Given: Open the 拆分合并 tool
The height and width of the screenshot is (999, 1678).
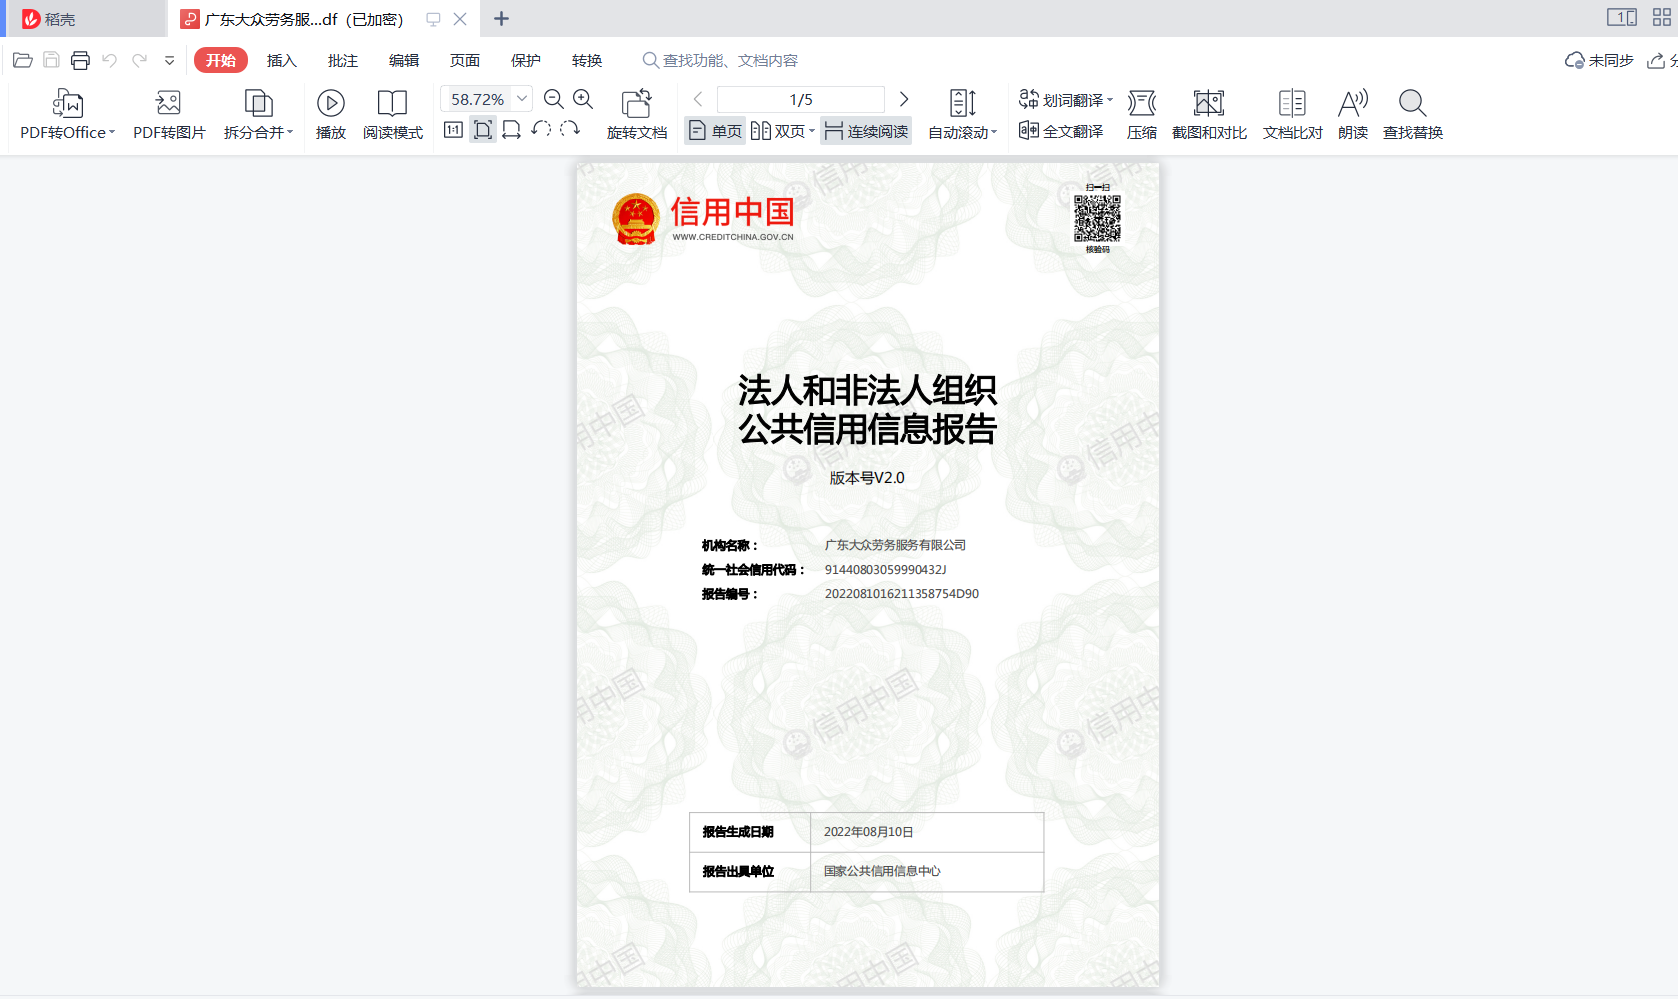Looking at the screenshot, I should click(x=258, y=113).
